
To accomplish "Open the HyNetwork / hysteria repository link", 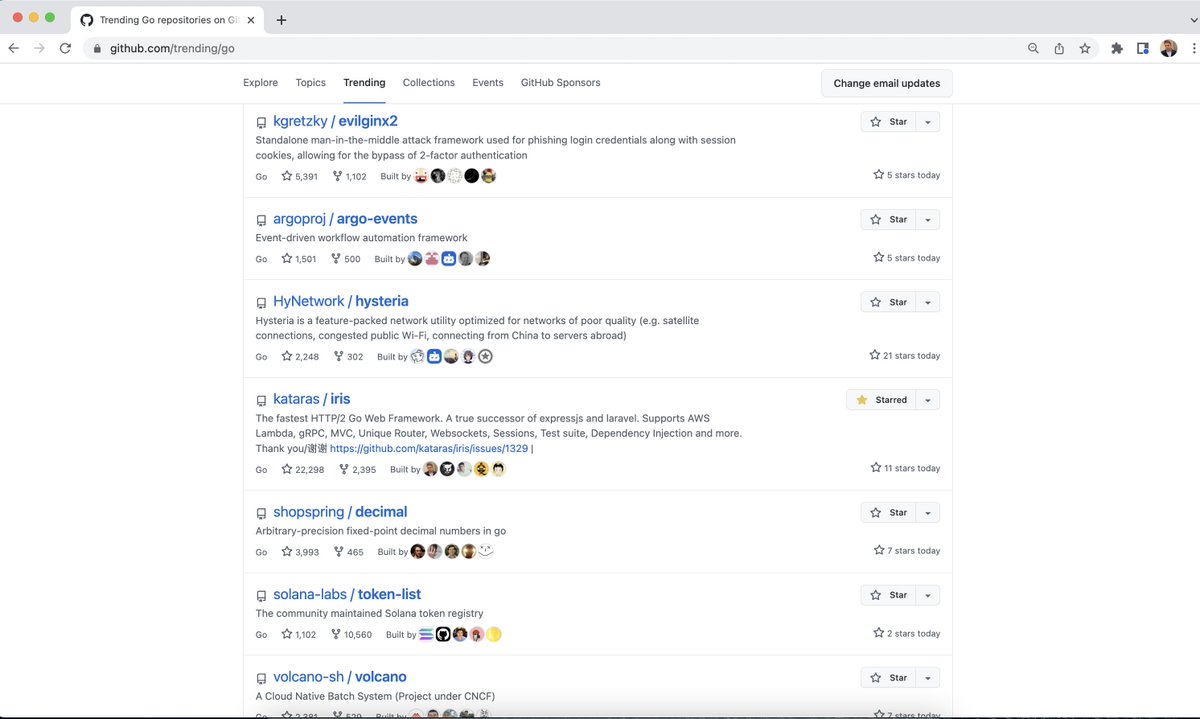I will tap(340, 301).
